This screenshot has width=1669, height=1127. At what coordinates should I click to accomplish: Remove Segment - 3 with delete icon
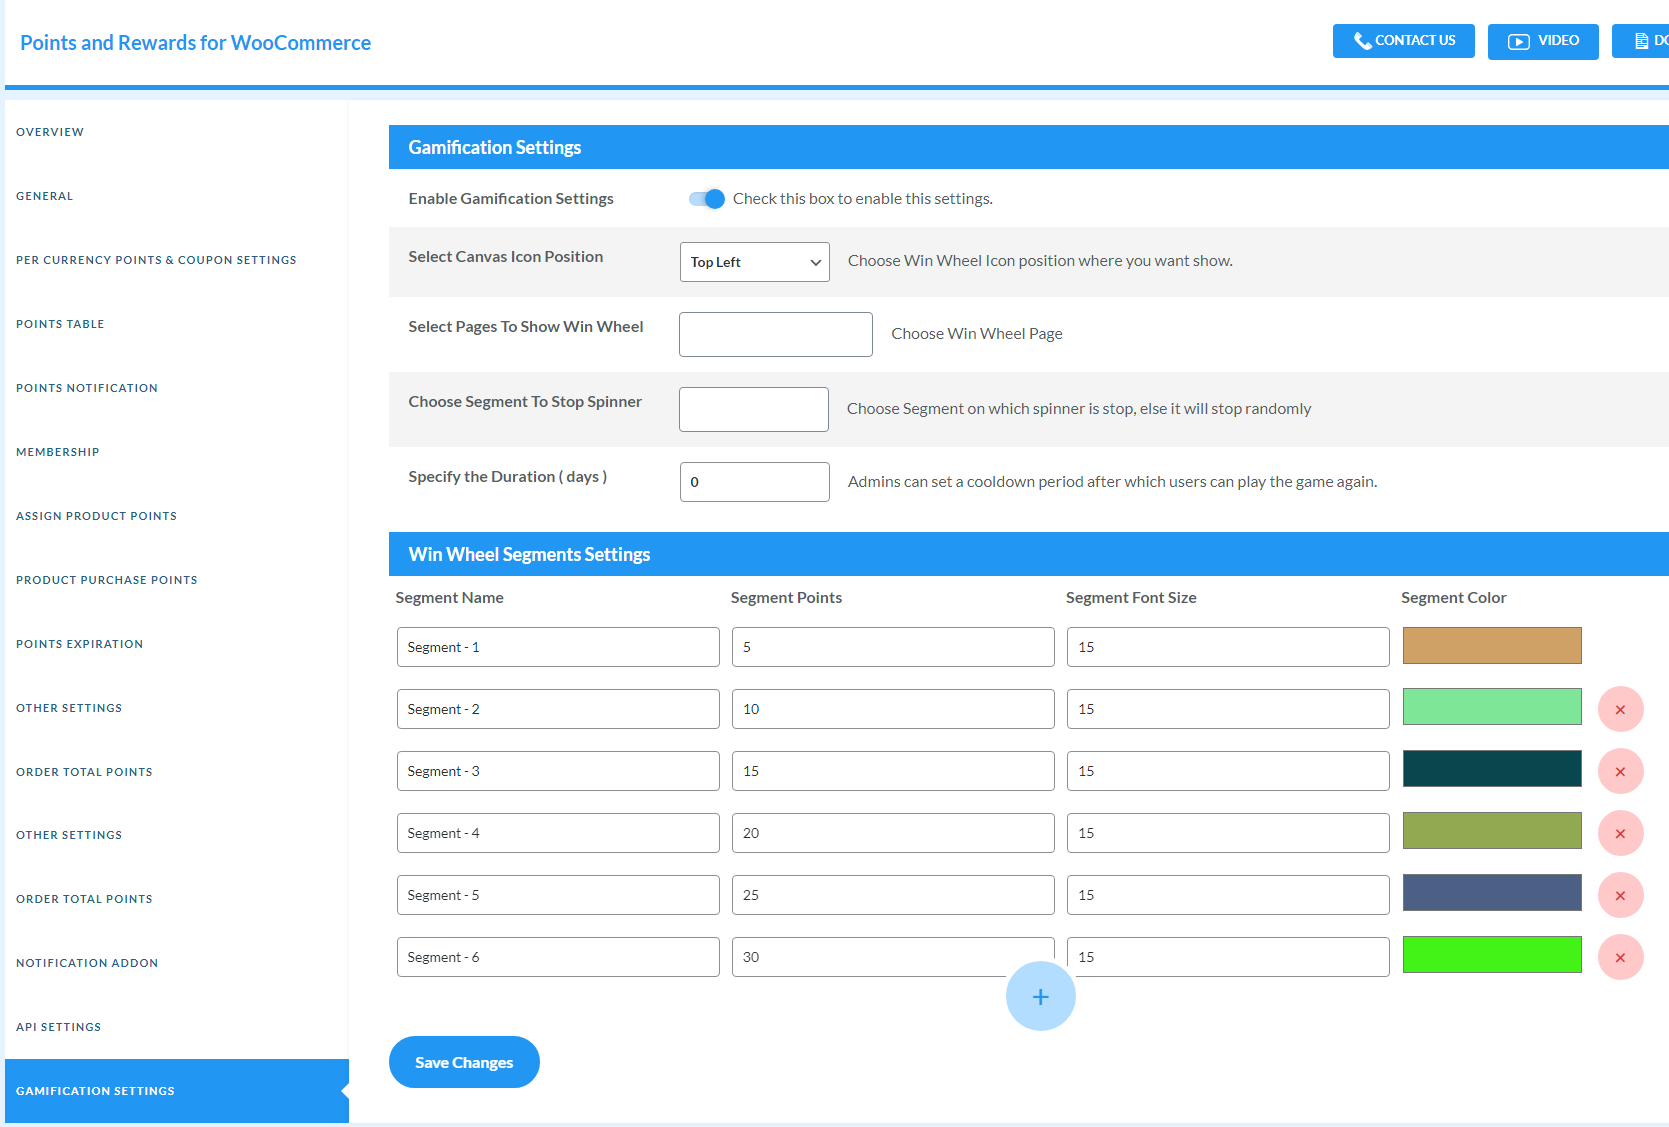pyautogui.click(x=1620, y=771)
